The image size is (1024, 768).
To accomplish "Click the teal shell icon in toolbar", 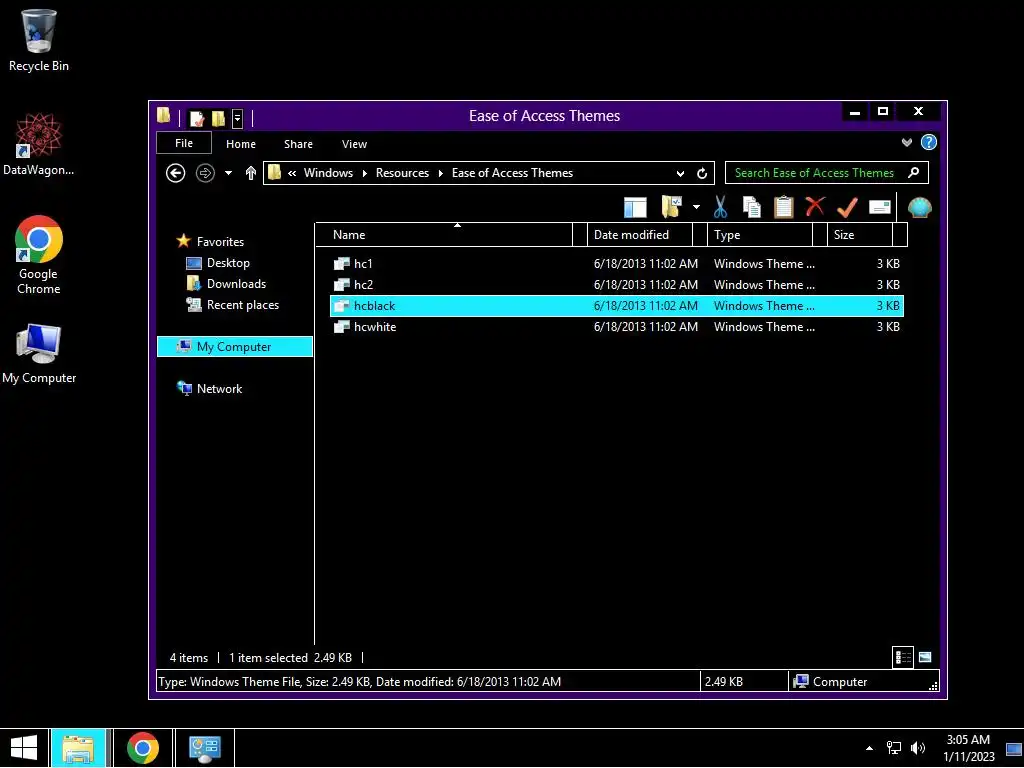I will 920,207.
